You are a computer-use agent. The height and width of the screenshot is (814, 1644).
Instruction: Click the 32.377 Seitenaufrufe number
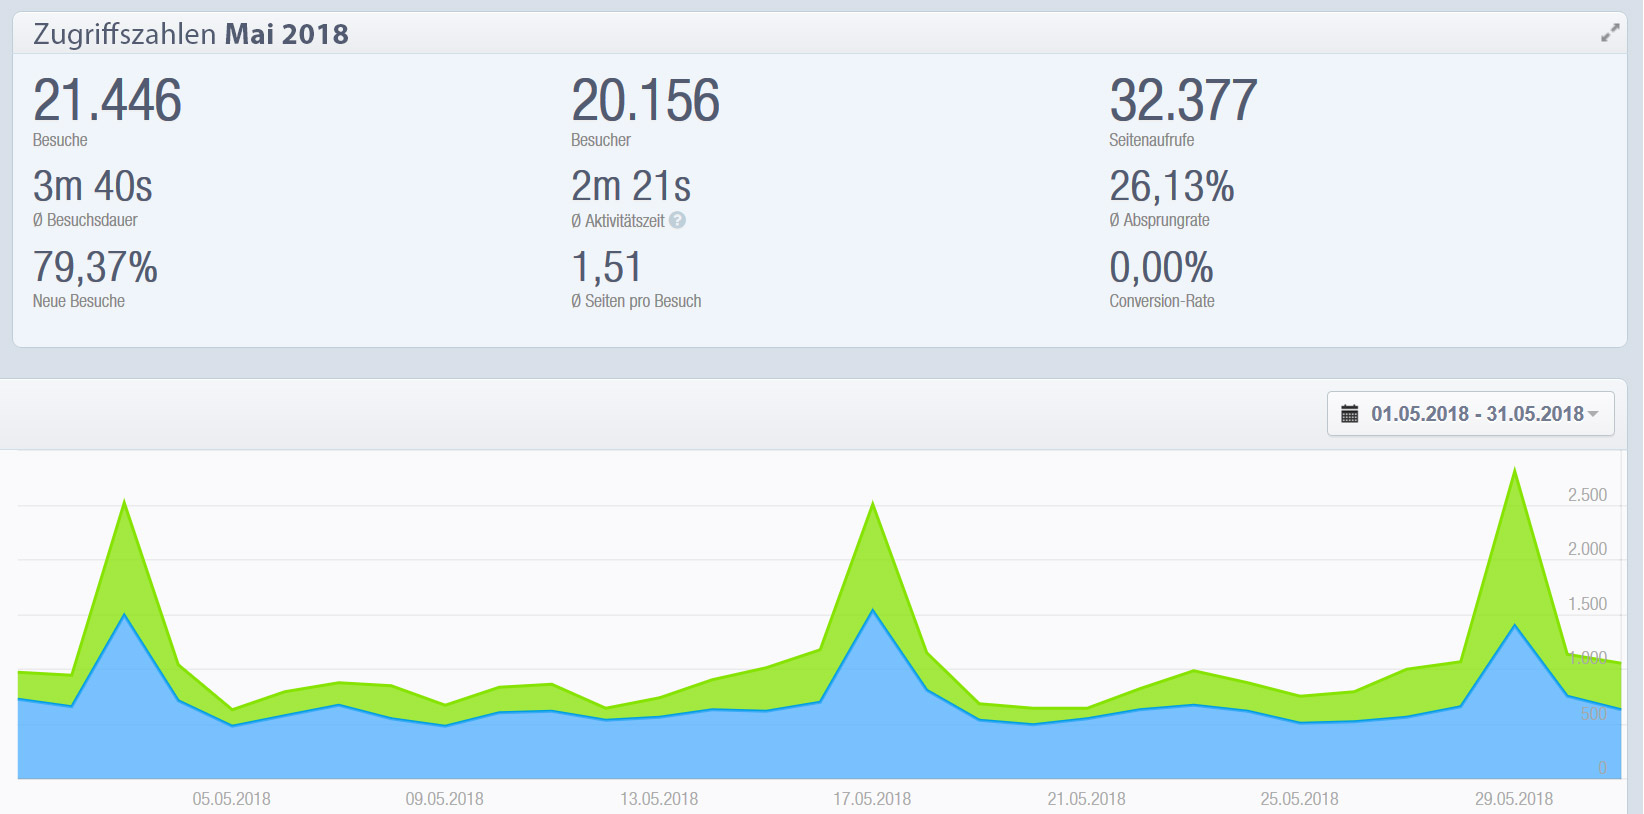pyautogui.click(x=1183, y=101)
